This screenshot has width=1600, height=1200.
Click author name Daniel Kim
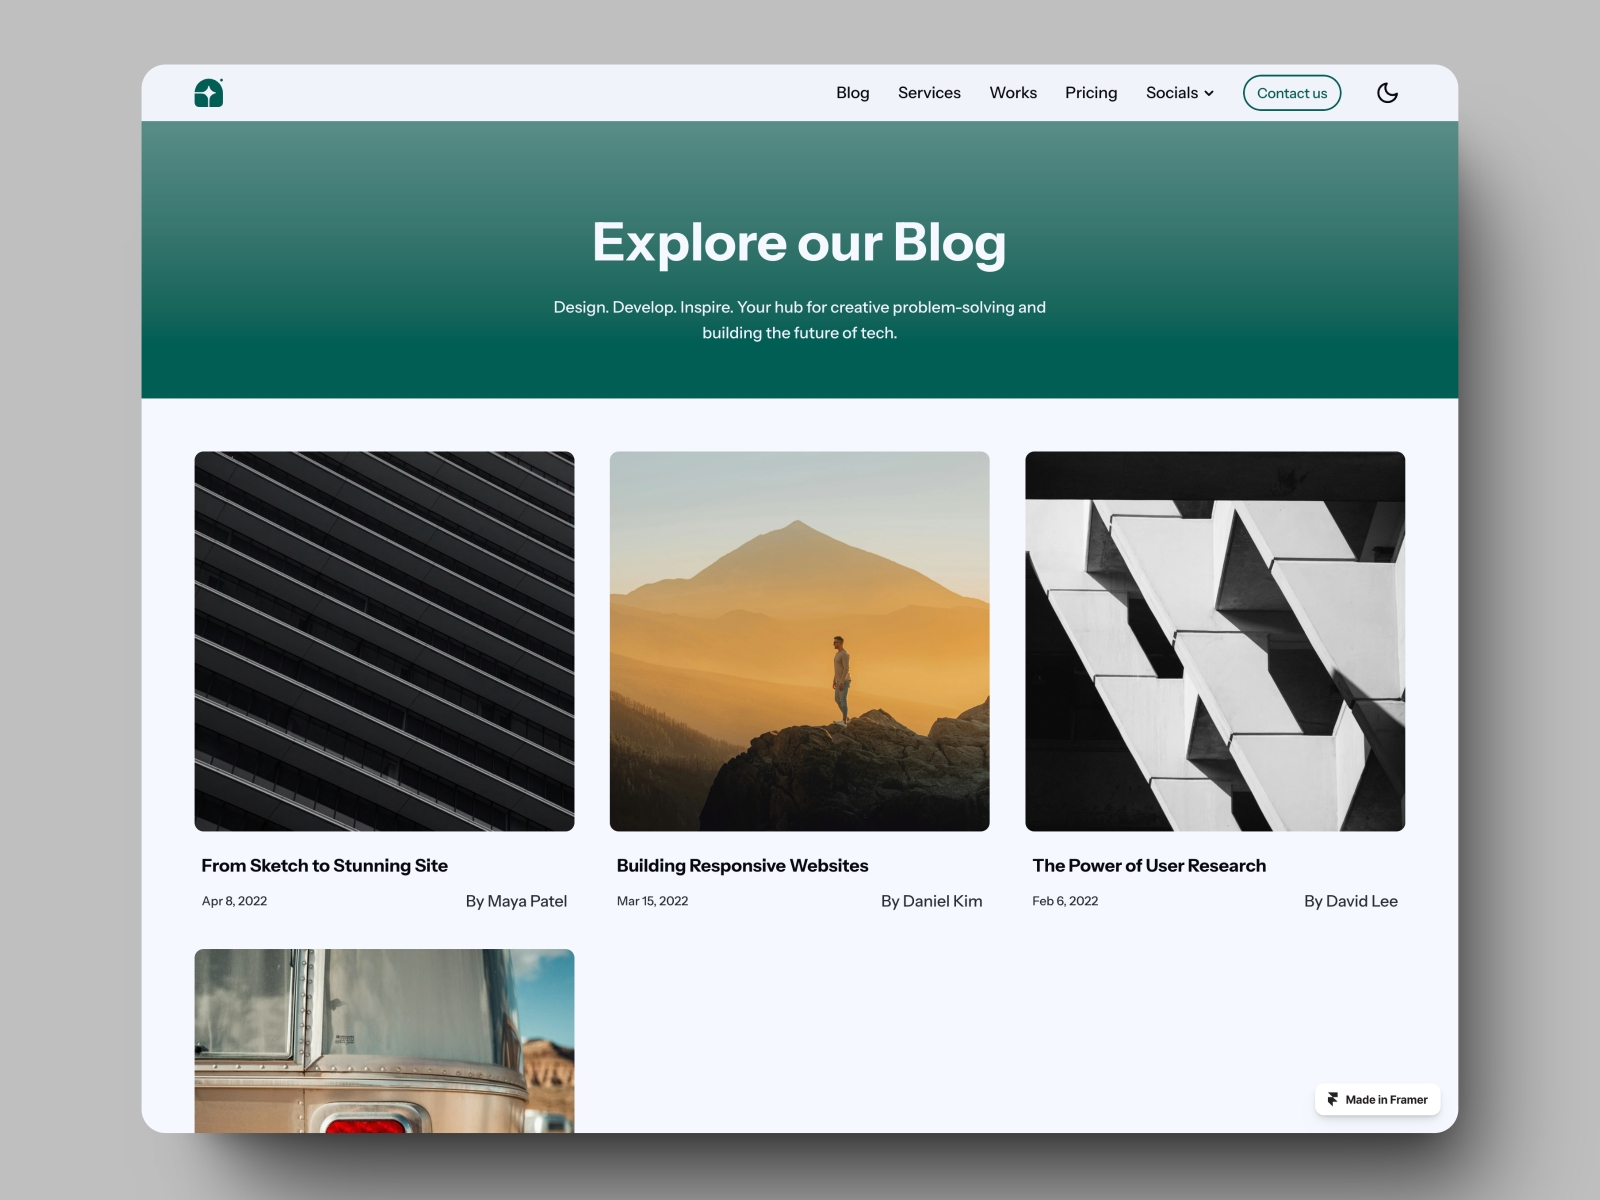932,901
